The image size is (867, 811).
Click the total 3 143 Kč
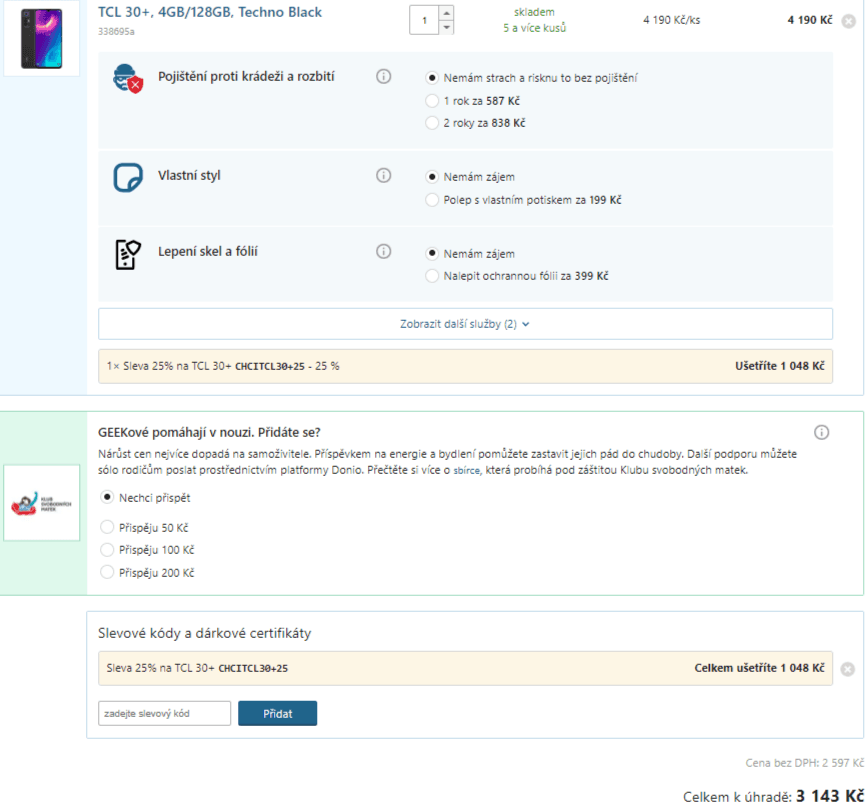pyautogui.click(x=830, y=796)
